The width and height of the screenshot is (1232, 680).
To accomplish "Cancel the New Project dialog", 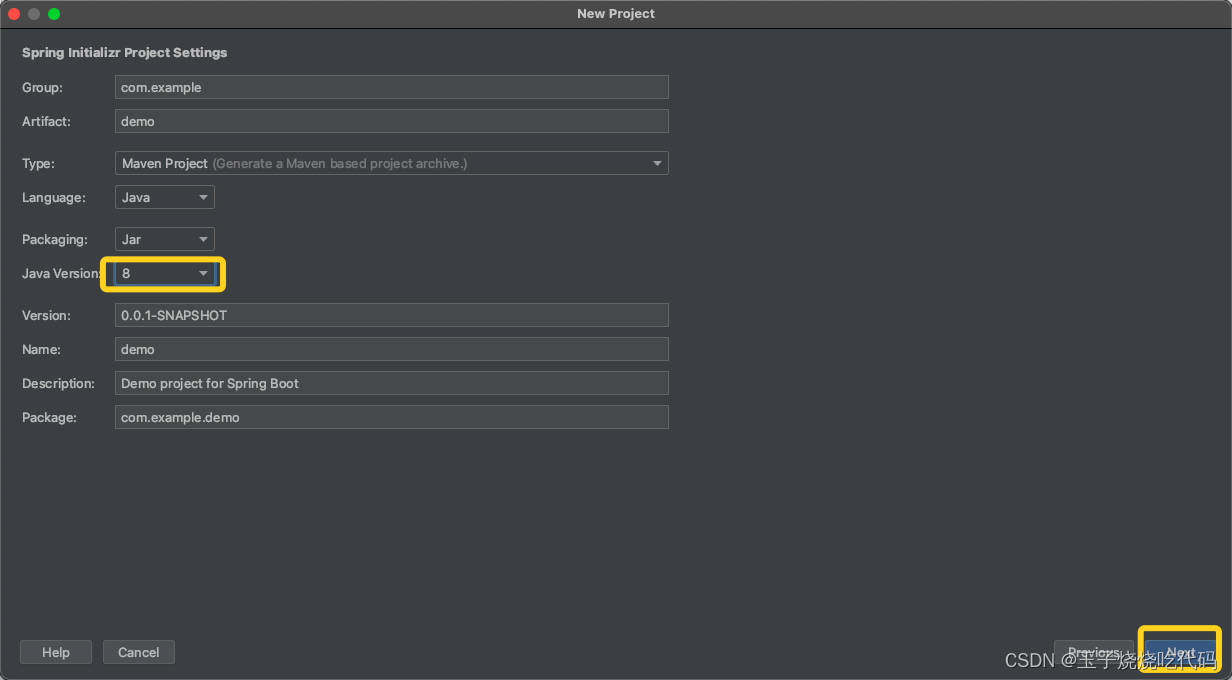I will pos(139,652).
